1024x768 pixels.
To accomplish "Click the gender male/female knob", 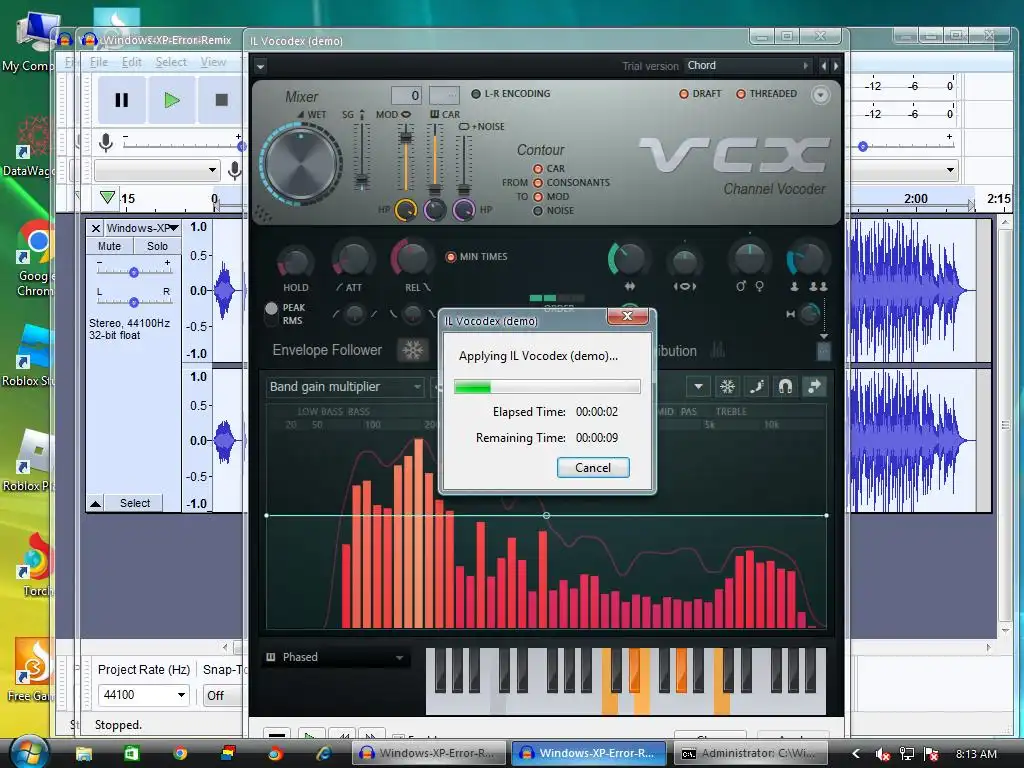I will click(x=750, y=259).
